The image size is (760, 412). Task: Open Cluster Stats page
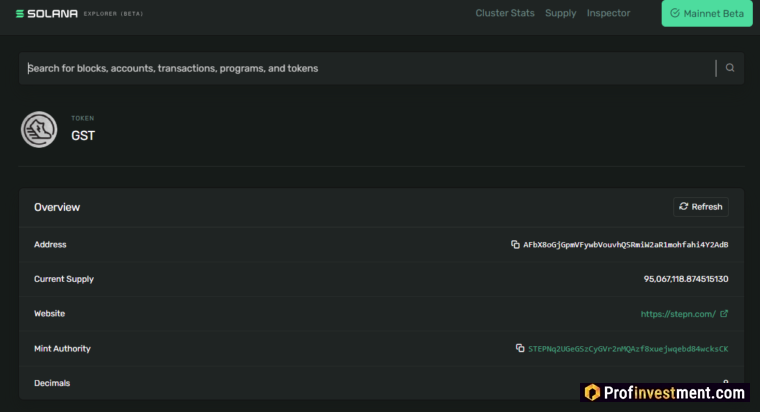[x=505, y=13]
